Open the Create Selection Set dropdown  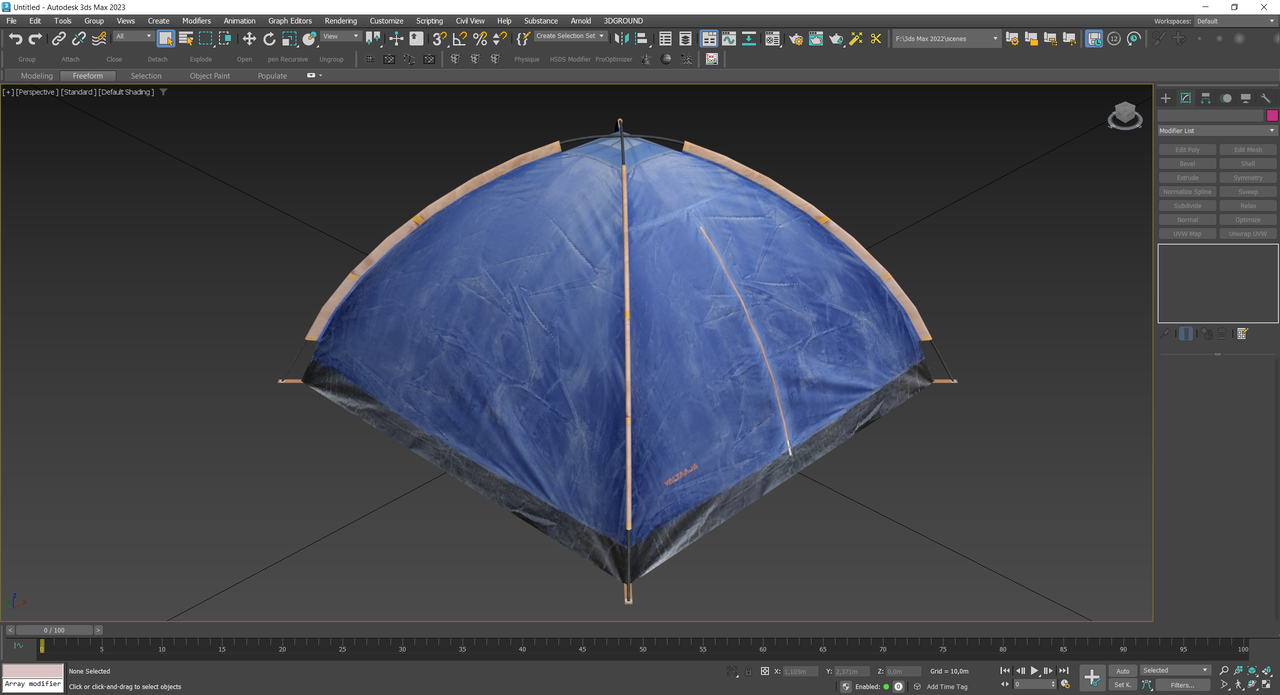tap(570, 36)
